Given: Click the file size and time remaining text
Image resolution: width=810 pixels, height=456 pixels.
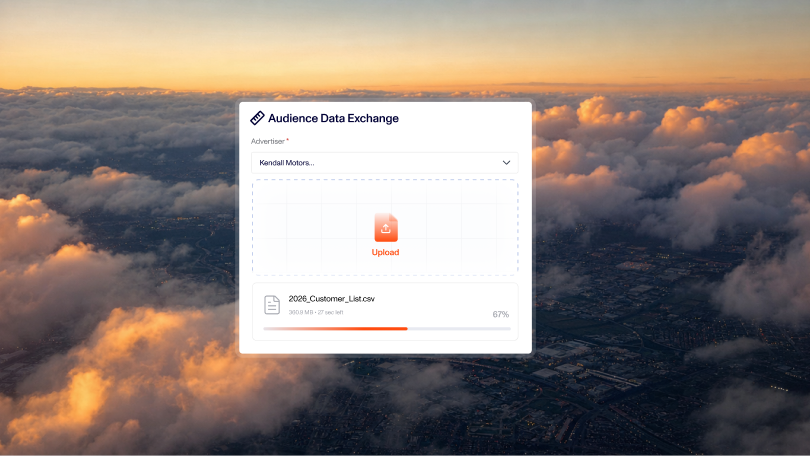Looking at the screenshot, I should [316, 312].
